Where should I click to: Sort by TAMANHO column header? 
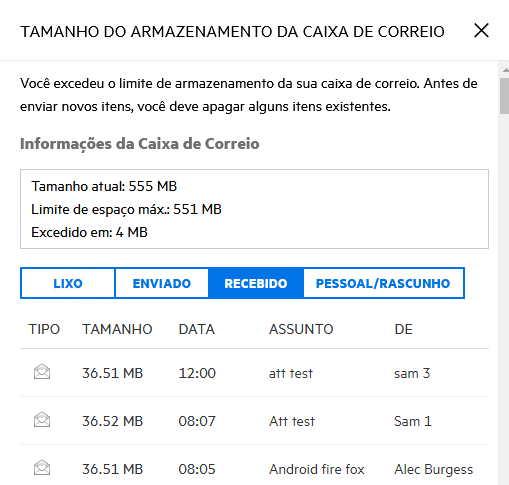[117, 329]
